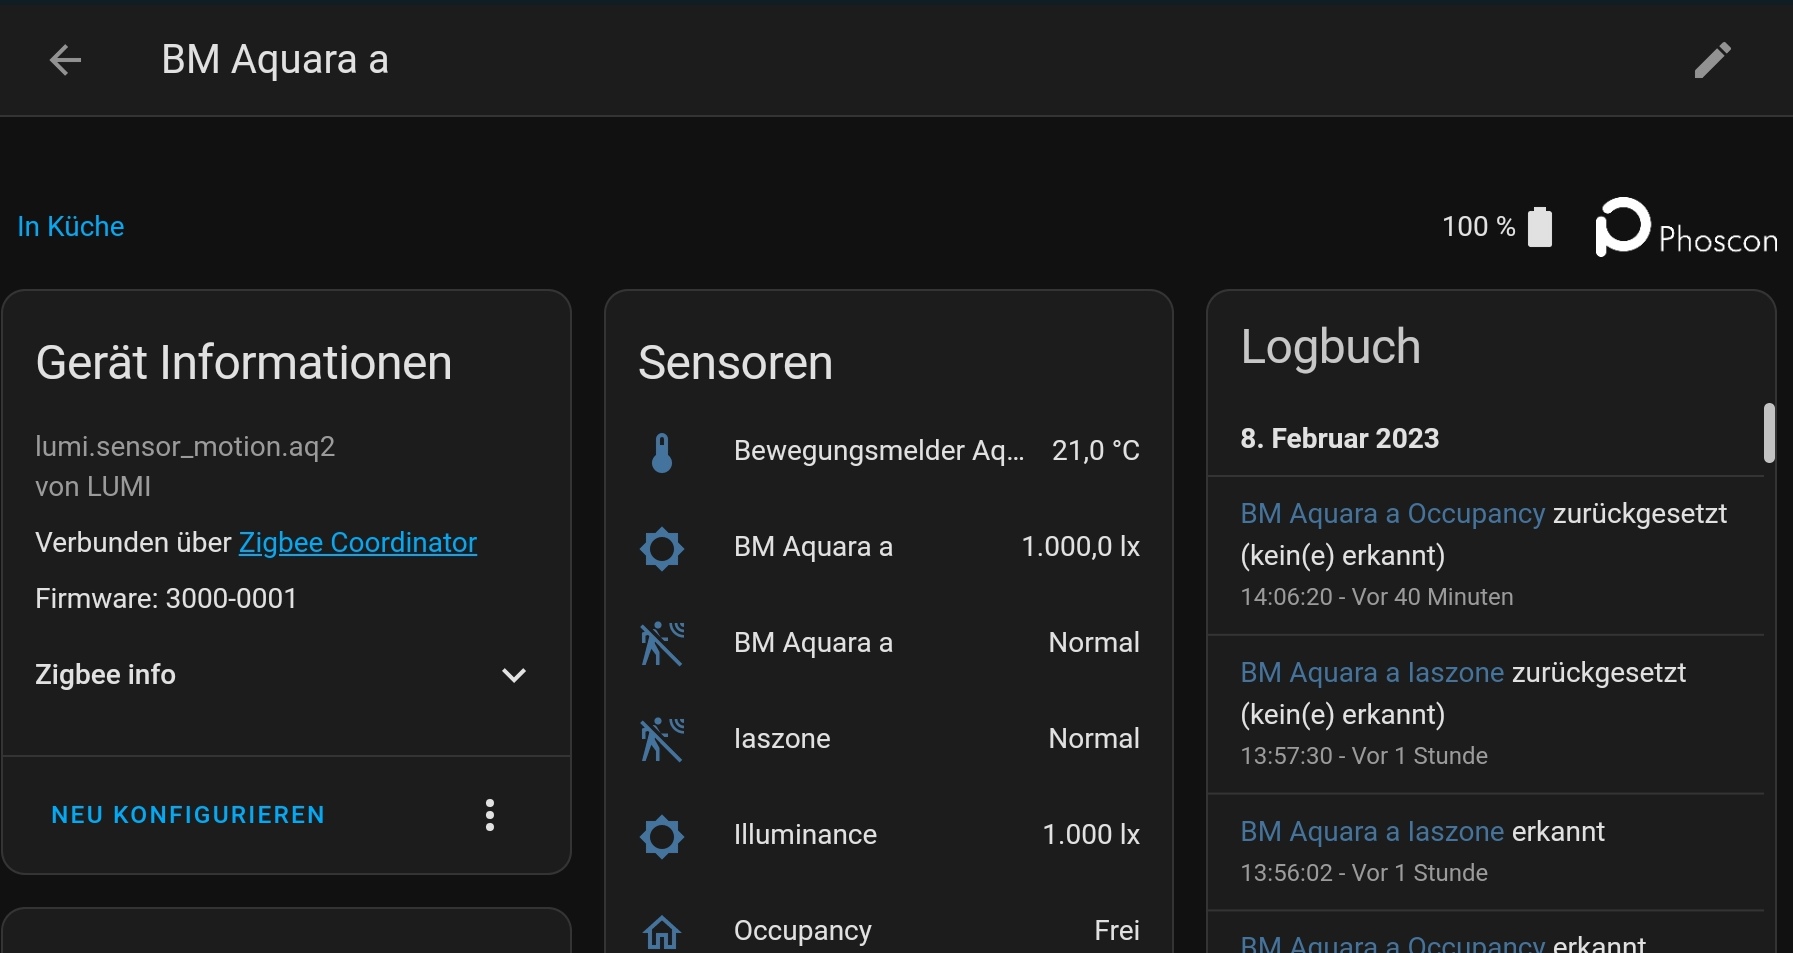Click the Phoscon logo
This screenshot has height=953, width=1793.
1685,228
